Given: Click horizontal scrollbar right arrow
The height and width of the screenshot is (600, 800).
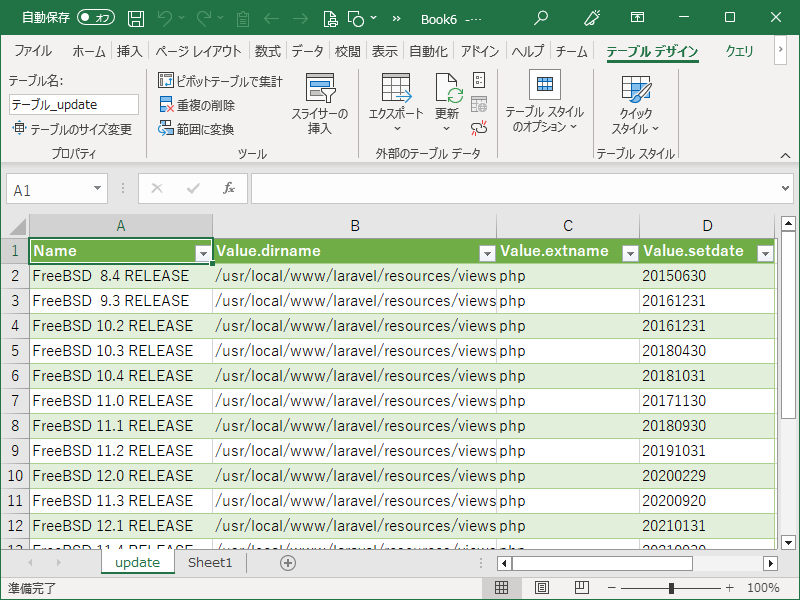Looking at the screenshot, I should 770,563.
